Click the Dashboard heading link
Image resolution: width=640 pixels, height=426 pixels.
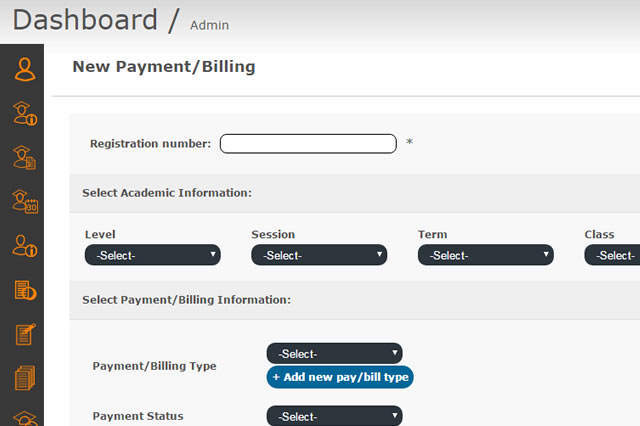[85, 20]
